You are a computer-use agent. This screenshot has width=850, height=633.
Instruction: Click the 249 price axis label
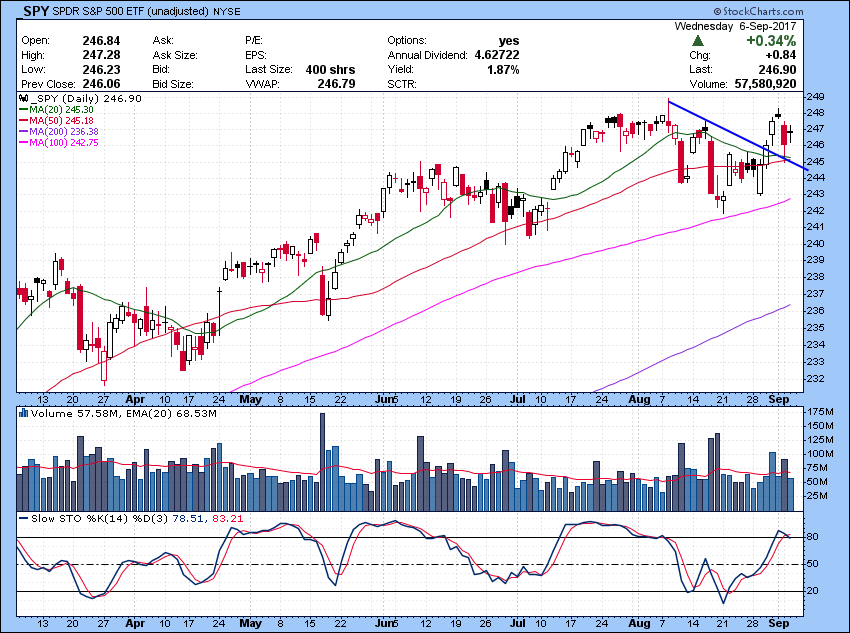[816, 96]
